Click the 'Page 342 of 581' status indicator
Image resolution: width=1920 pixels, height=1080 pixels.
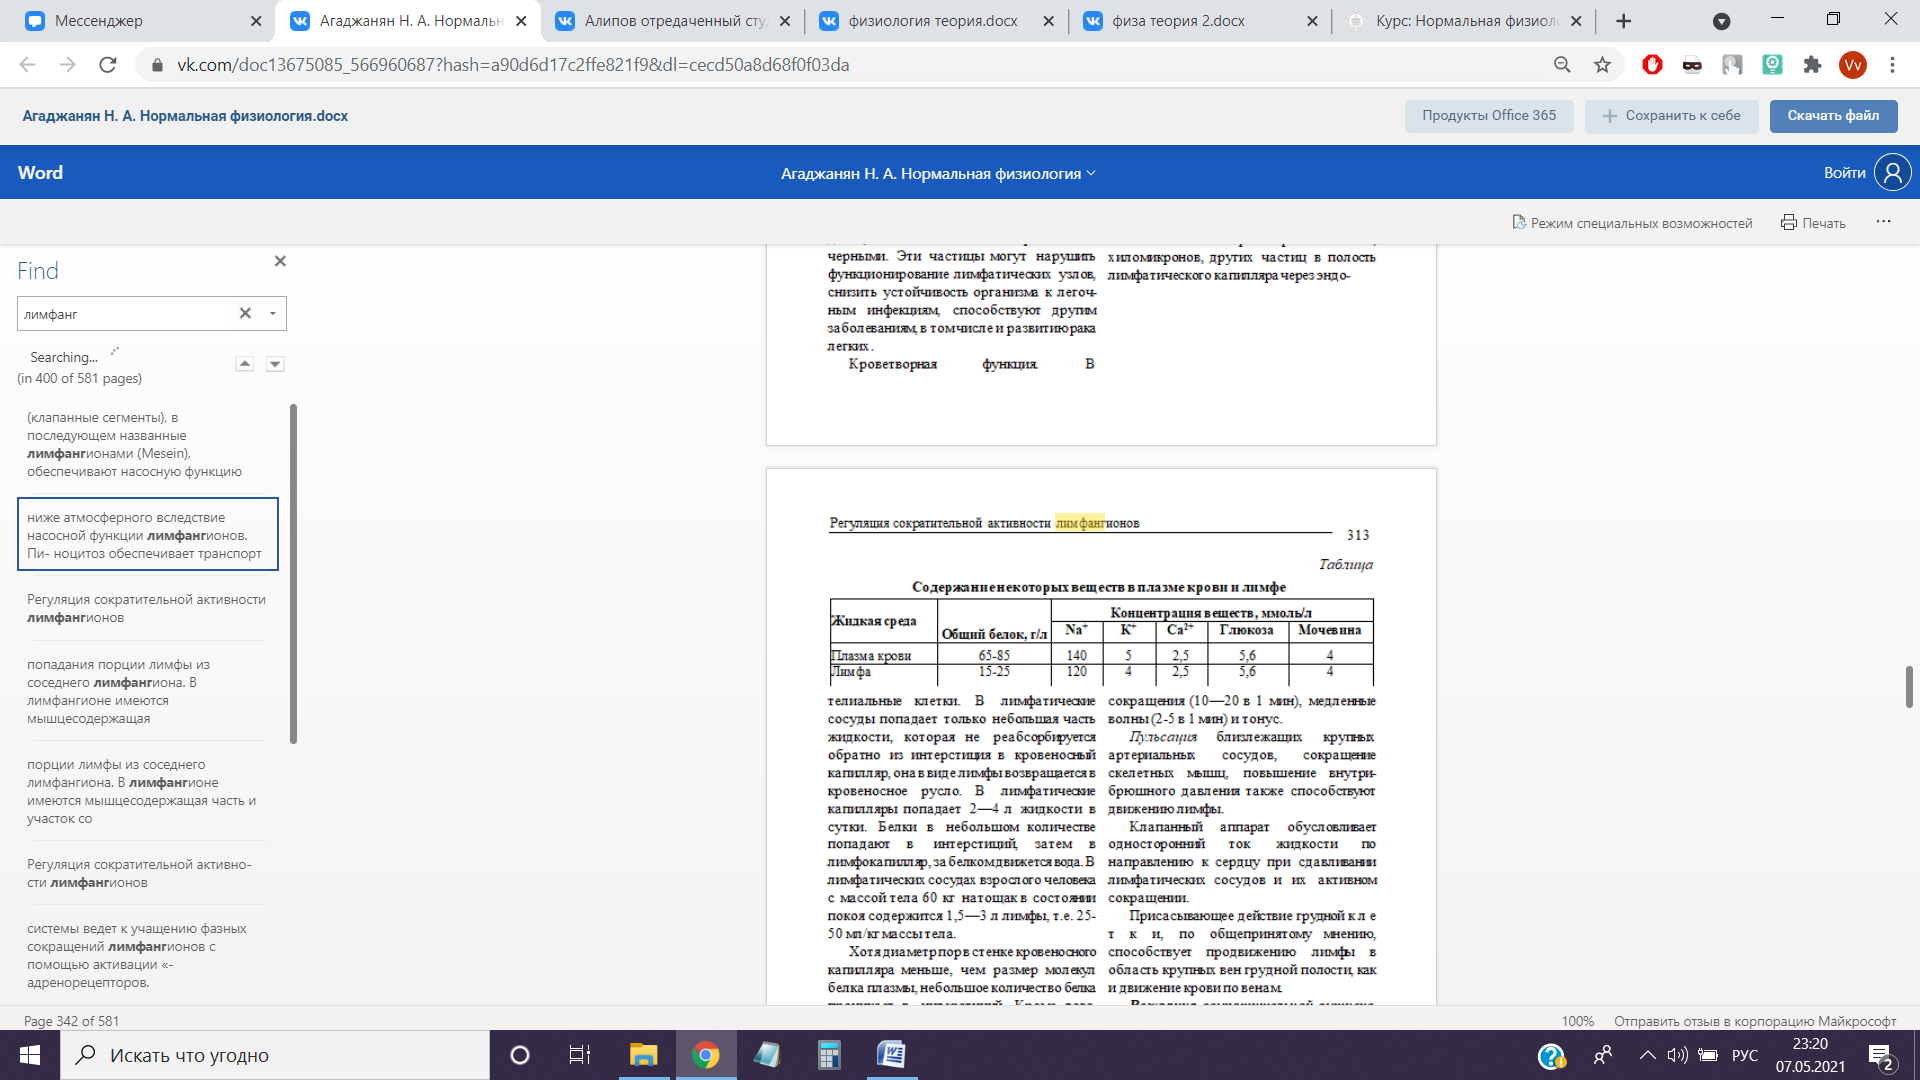click(x=71, y=1021)
